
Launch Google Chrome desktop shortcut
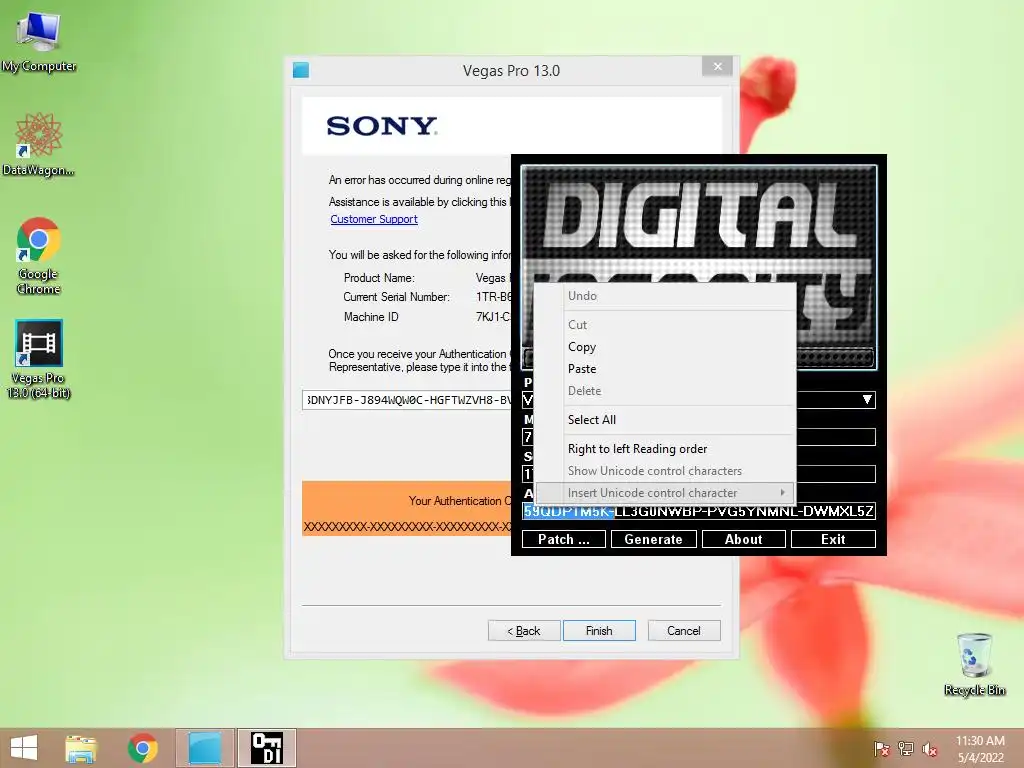(39, 255)
